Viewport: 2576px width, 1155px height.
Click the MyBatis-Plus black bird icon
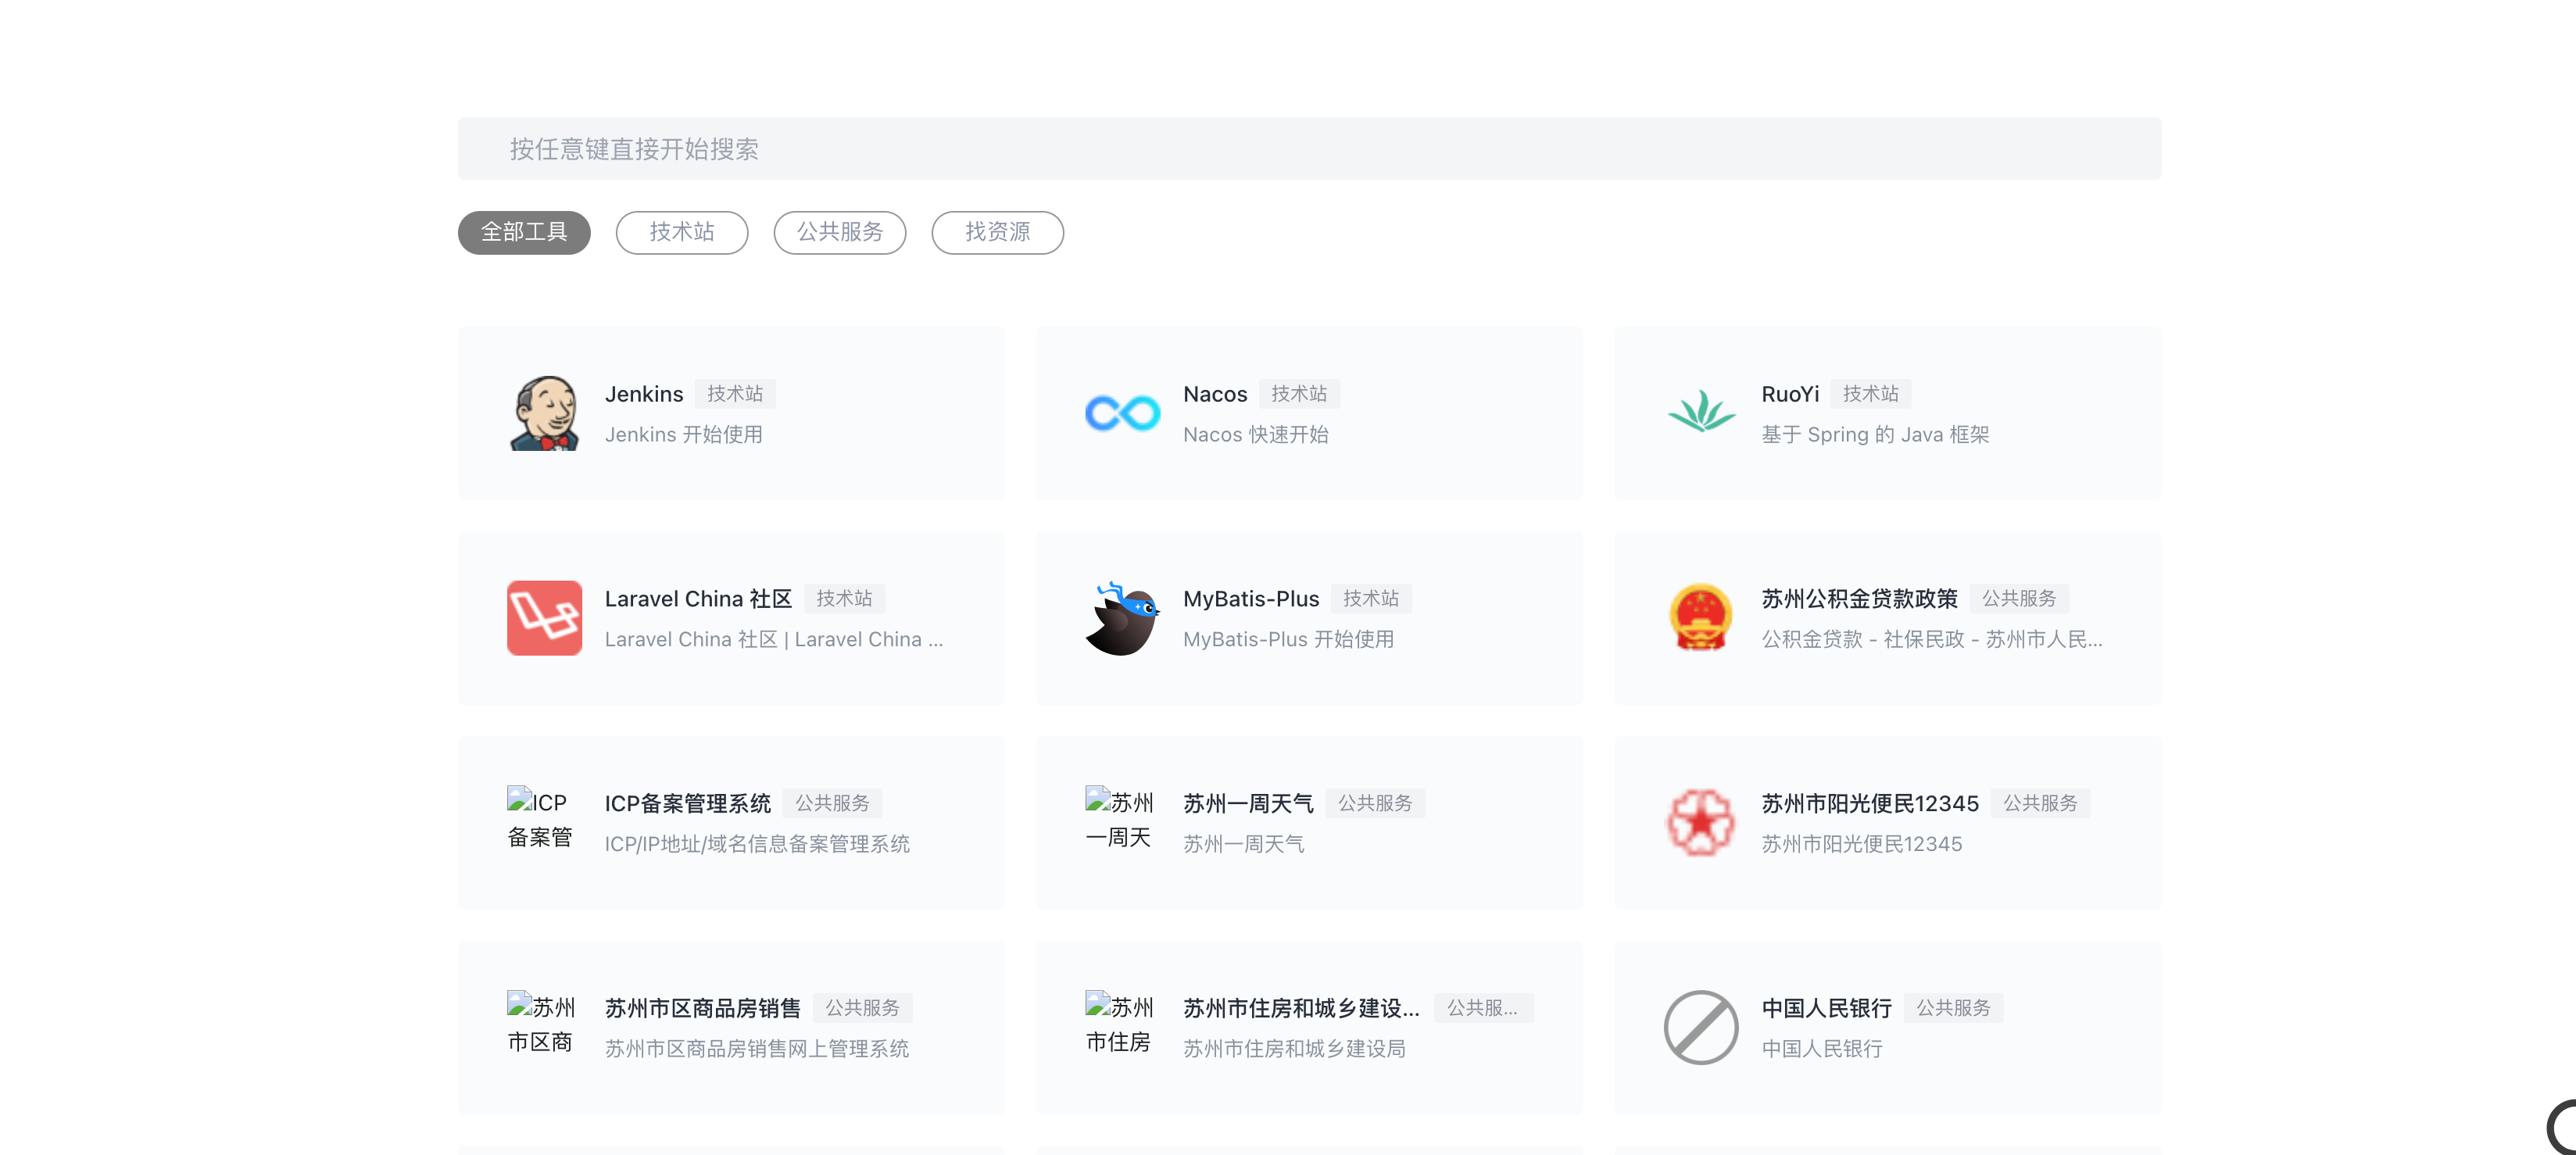(x=1122, y=618)
